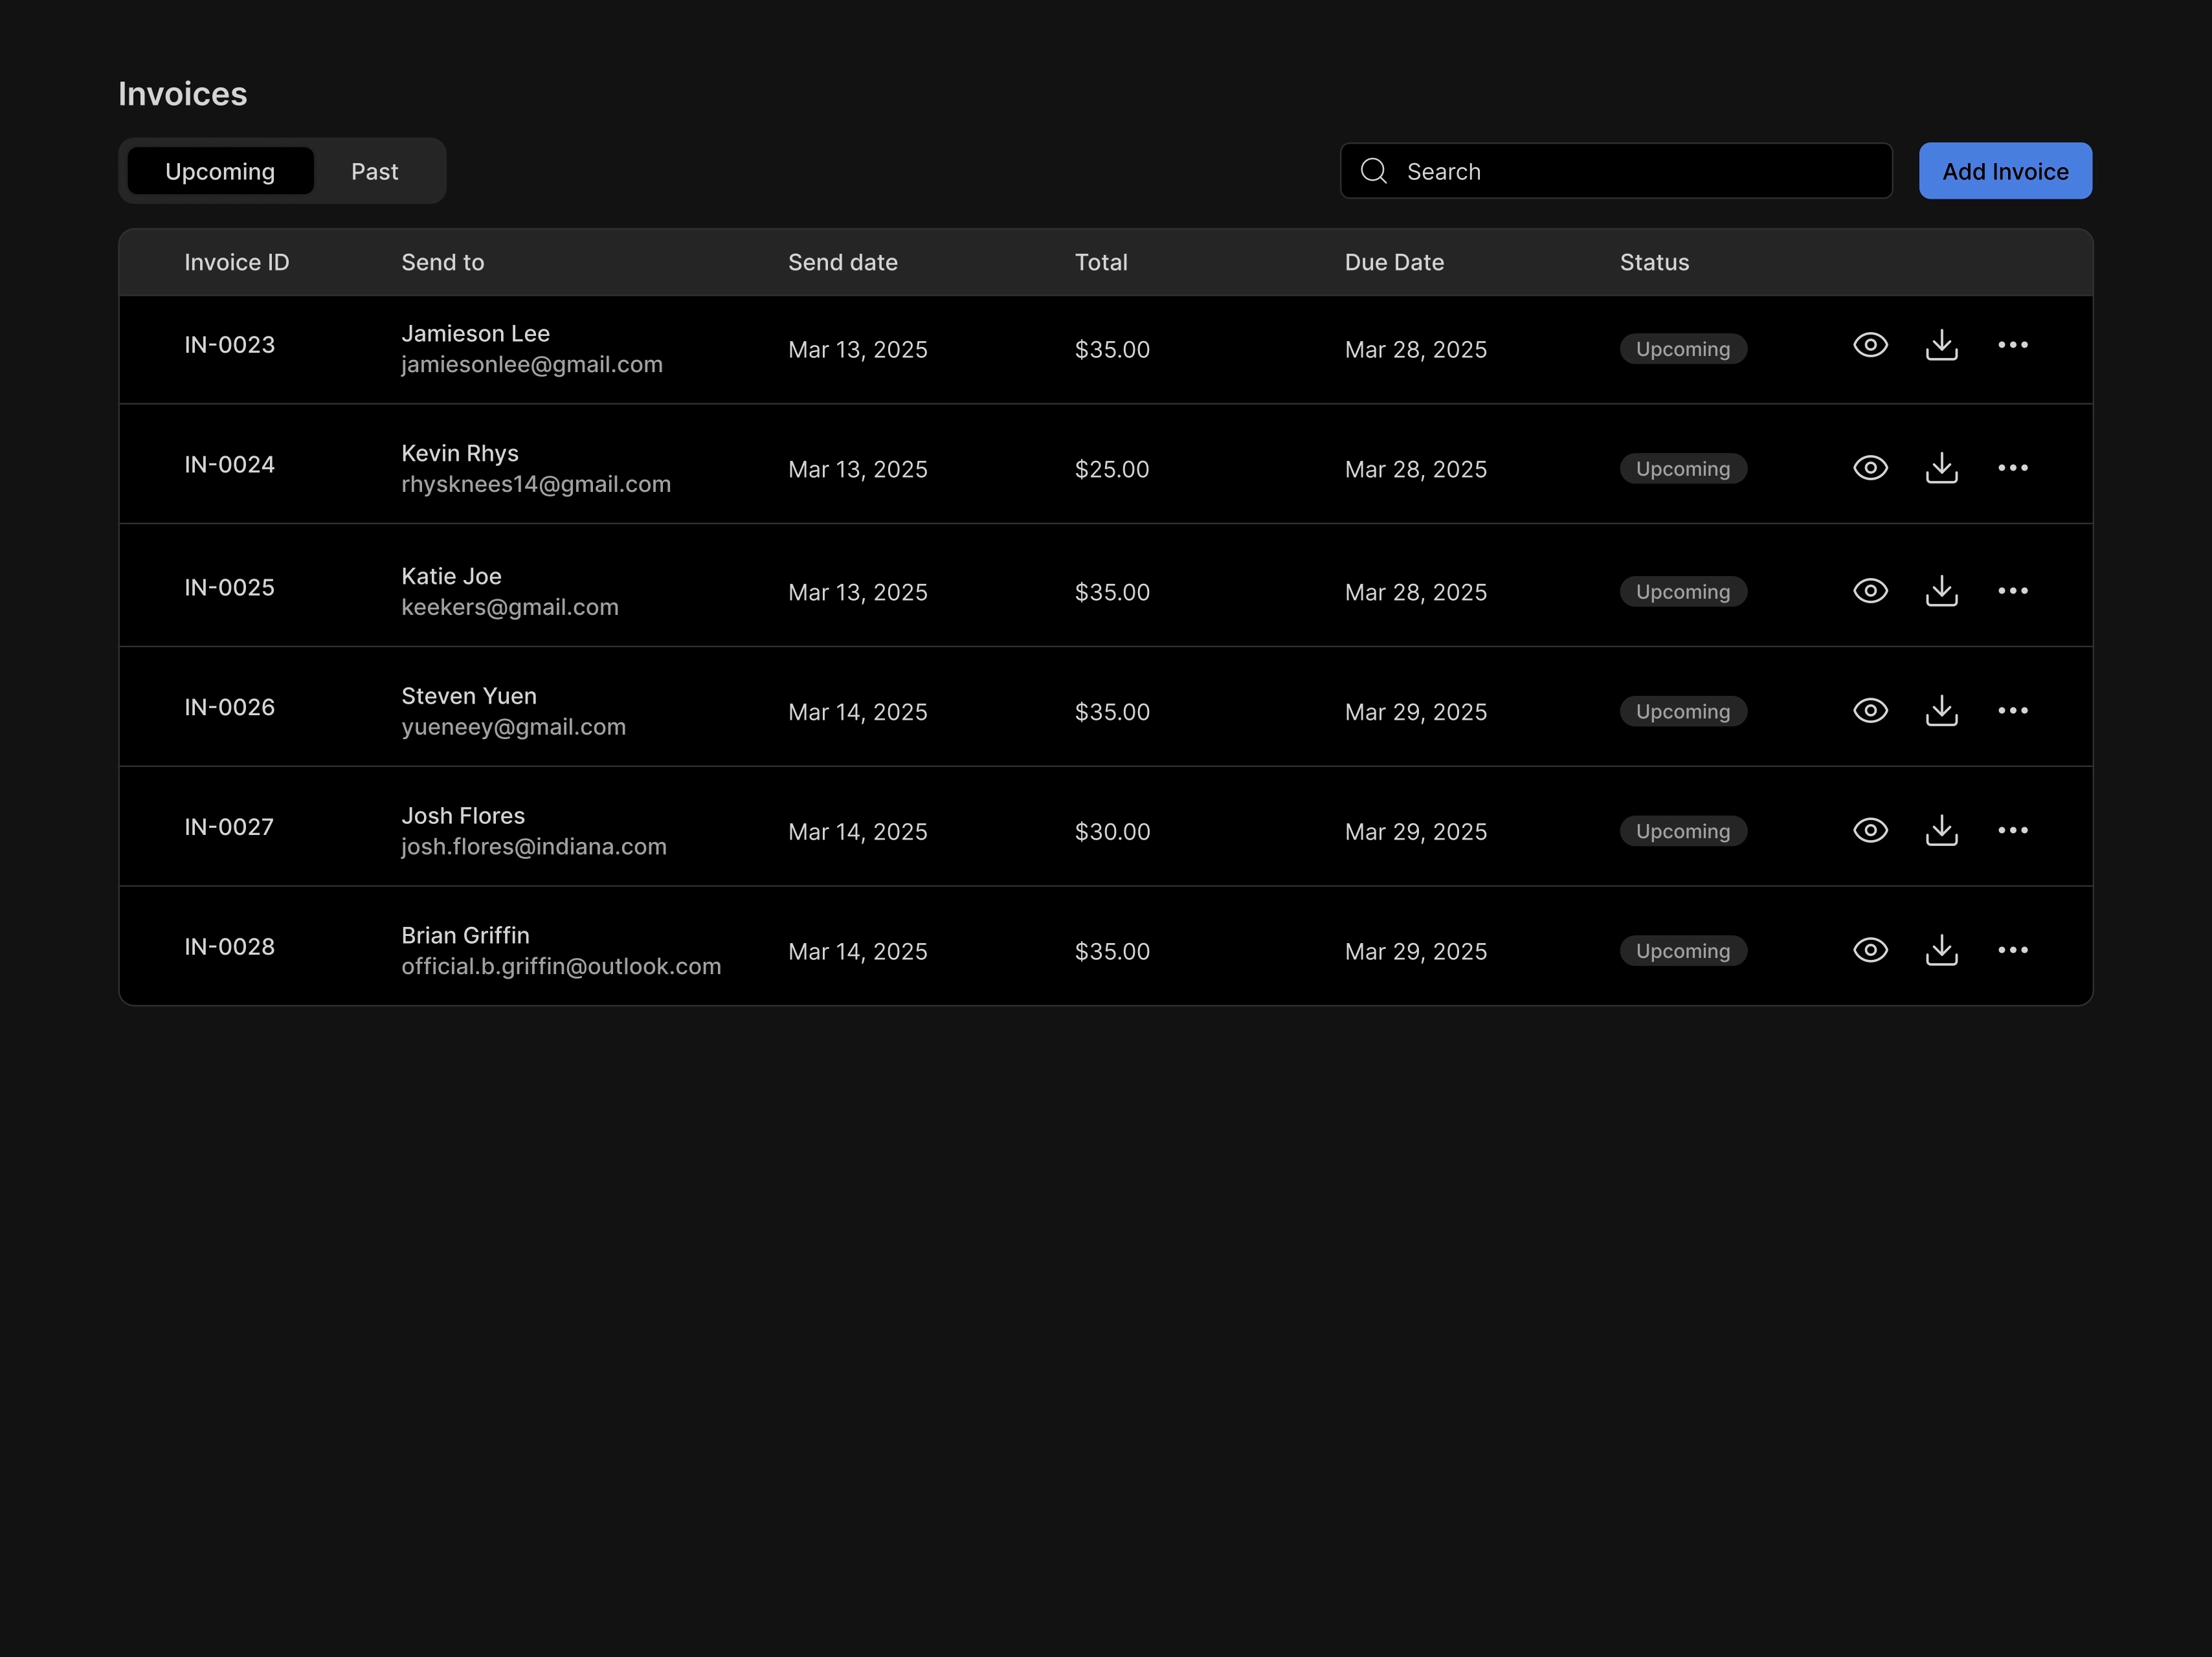Show preview of Brian Griffin's invoice

pos(1870,950)
